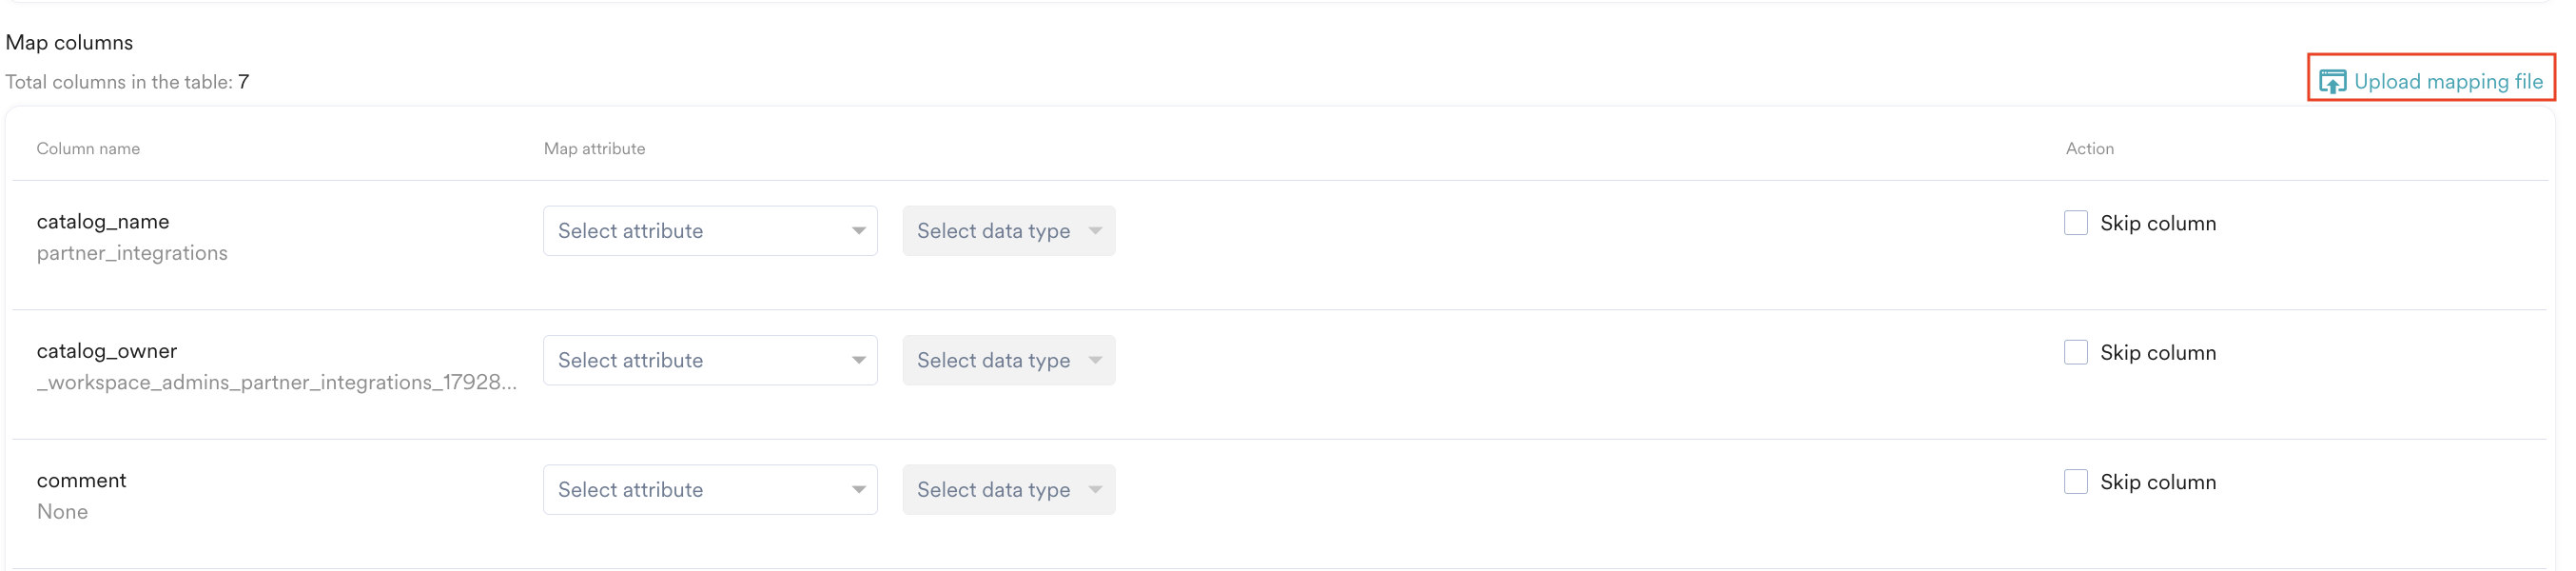Screen dimensions: 2576x571
Task: Open Select attribute dropdown for comment
Action: (x=710, y=489)
